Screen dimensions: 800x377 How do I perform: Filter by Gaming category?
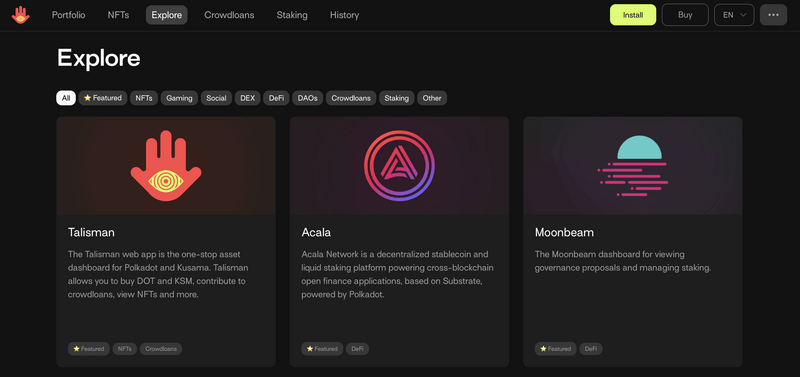179,98
